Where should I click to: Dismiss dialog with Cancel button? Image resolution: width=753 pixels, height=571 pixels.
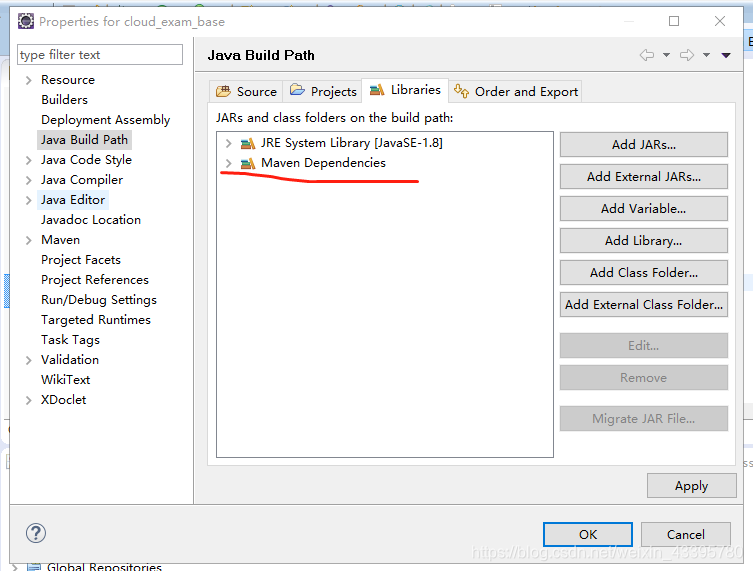point(686,535)
